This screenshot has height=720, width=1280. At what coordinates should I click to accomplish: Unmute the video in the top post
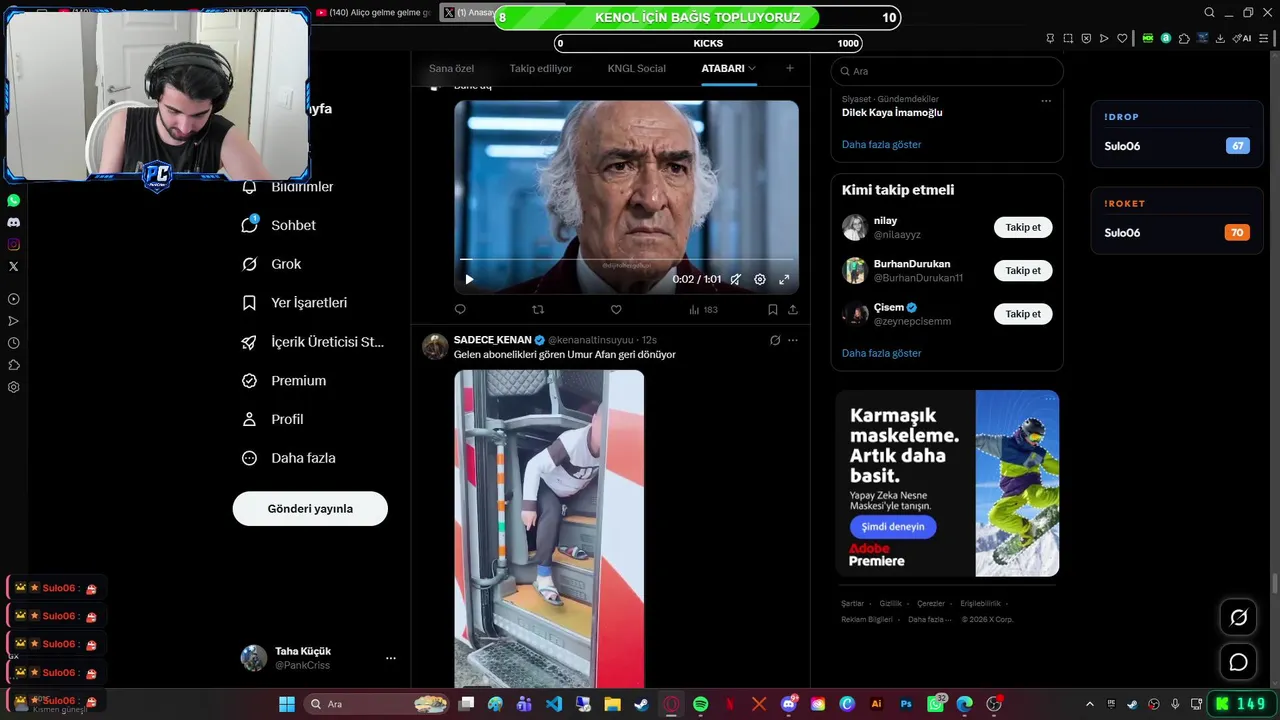735,280
